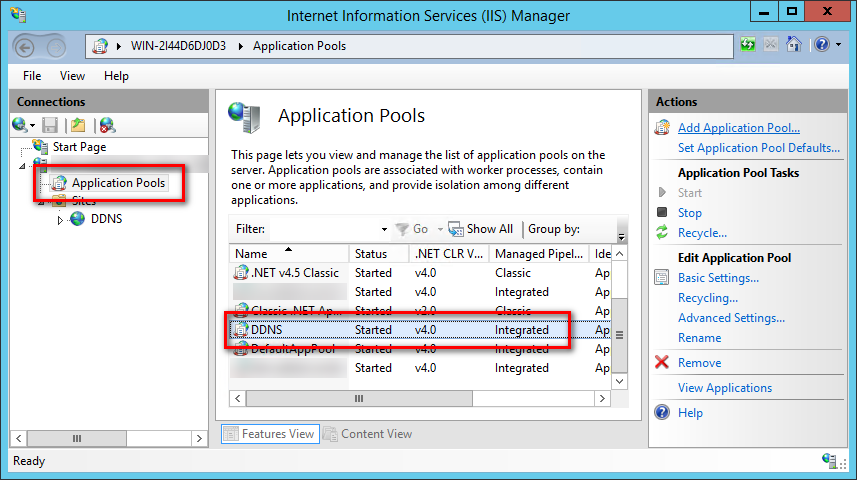Screen dimensions: 857x480
Task: Open the Go button dropdown arrow
Action: tap(440, 230)
